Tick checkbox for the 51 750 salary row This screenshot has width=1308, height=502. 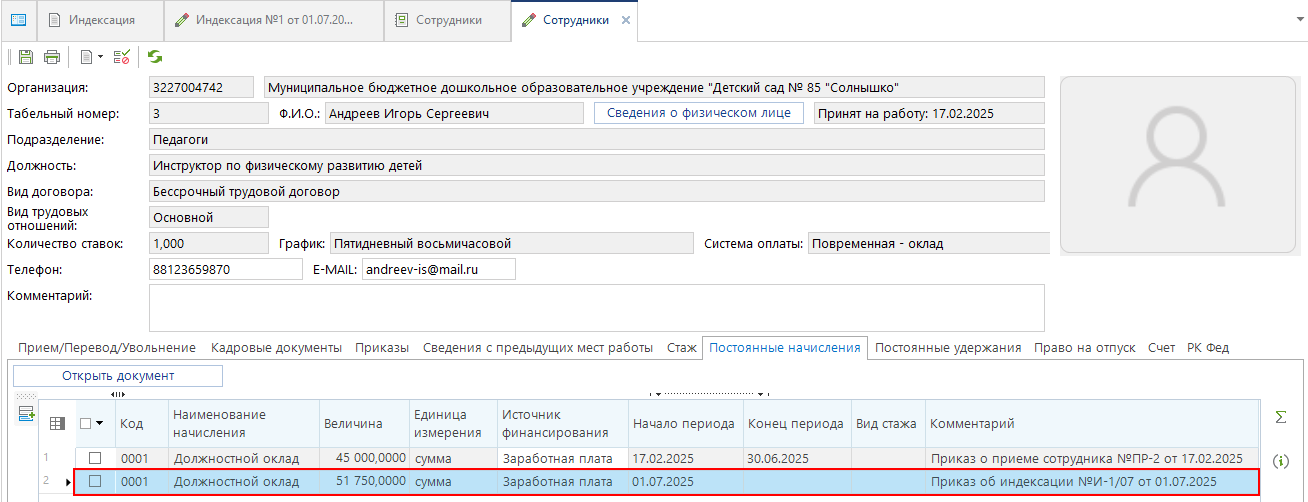95,482
